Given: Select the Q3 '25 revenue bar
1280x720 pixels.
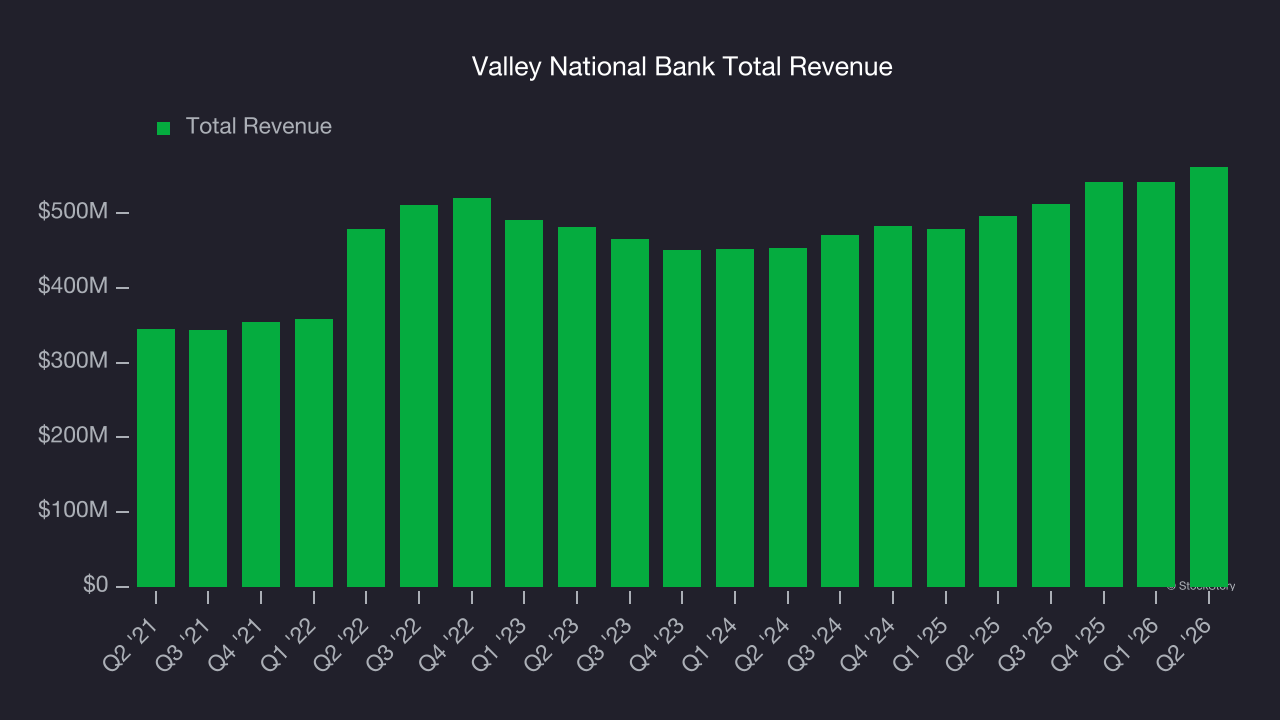Looking at the screenshot, I should click(1051, 395).
